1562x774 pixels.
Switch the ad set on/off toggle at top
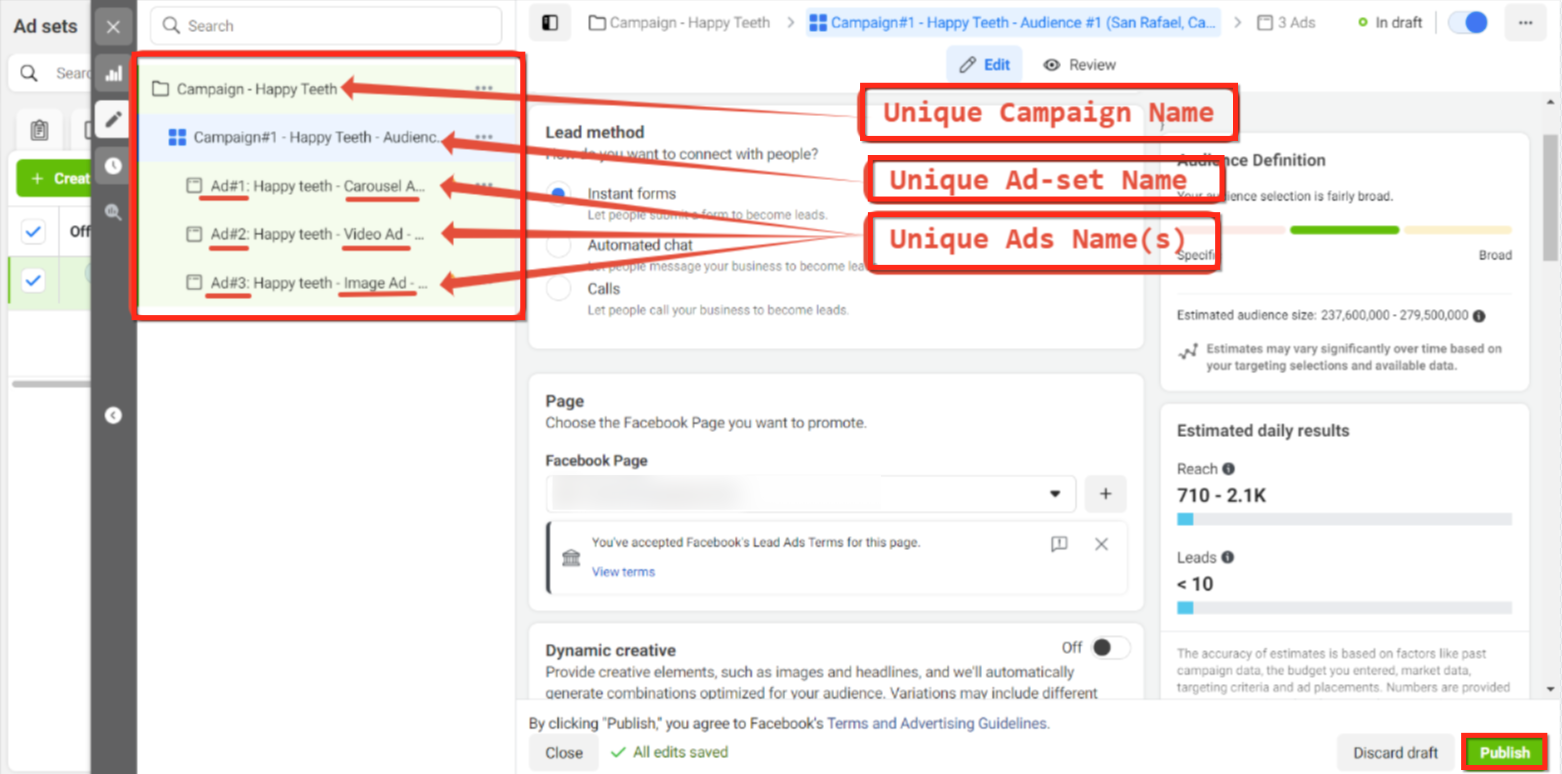click(1468, 23)
